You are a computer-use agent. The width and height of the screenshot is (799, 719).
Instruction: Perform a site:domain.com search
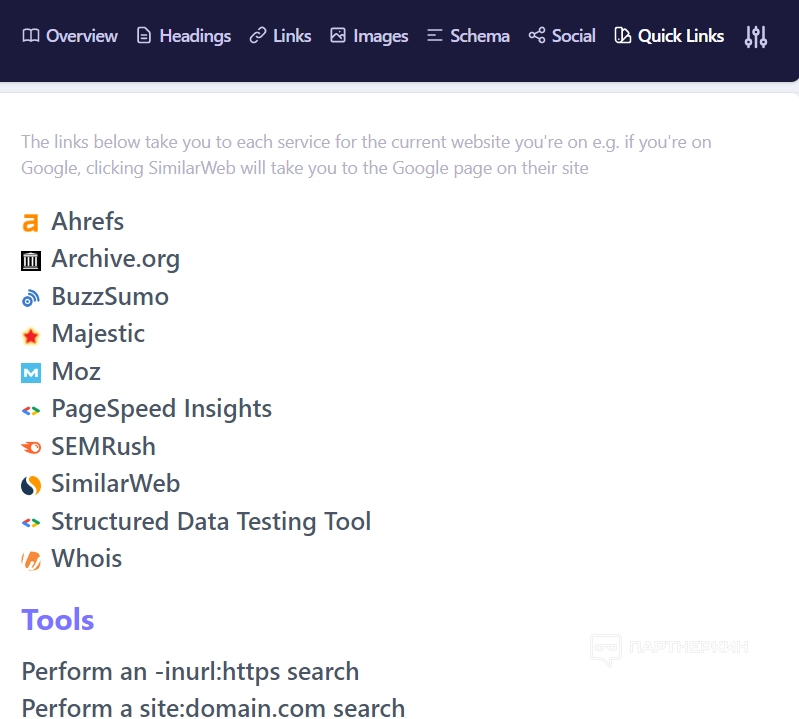coord(213,708)
